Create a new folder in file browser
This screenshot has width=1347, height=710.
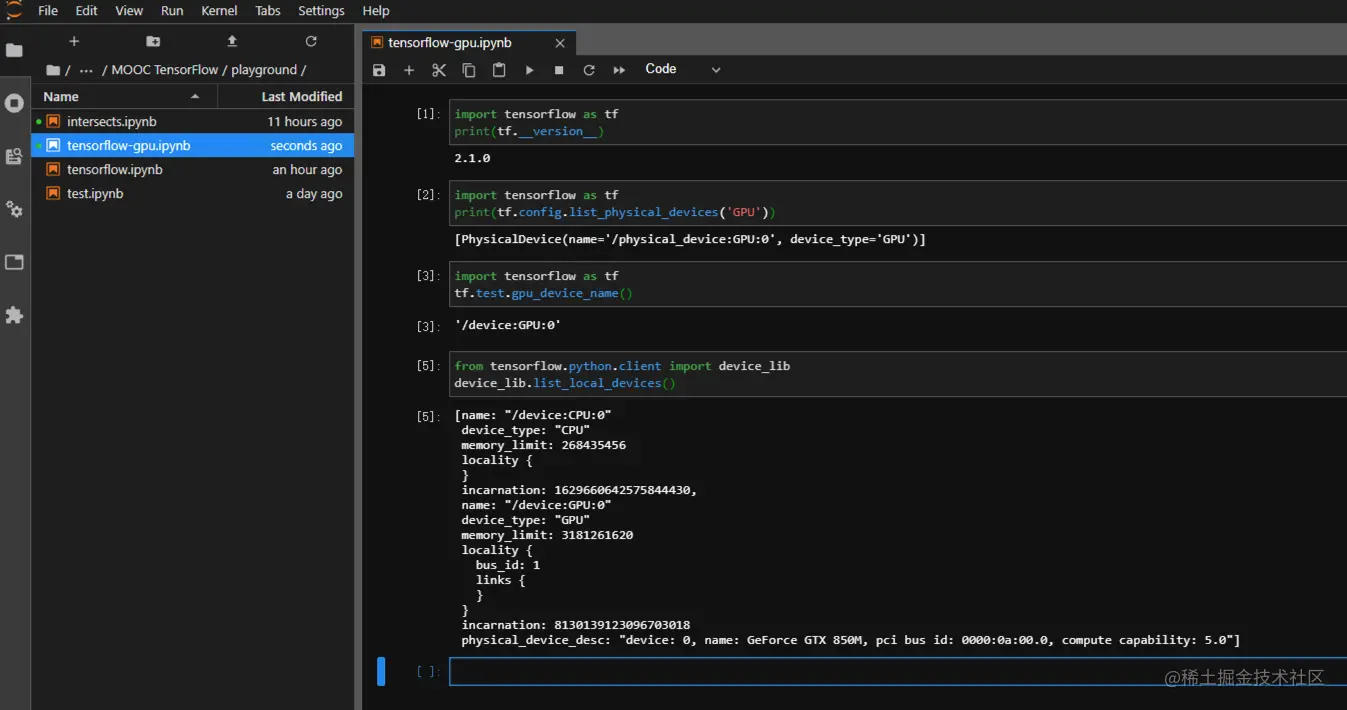(153, 41)
